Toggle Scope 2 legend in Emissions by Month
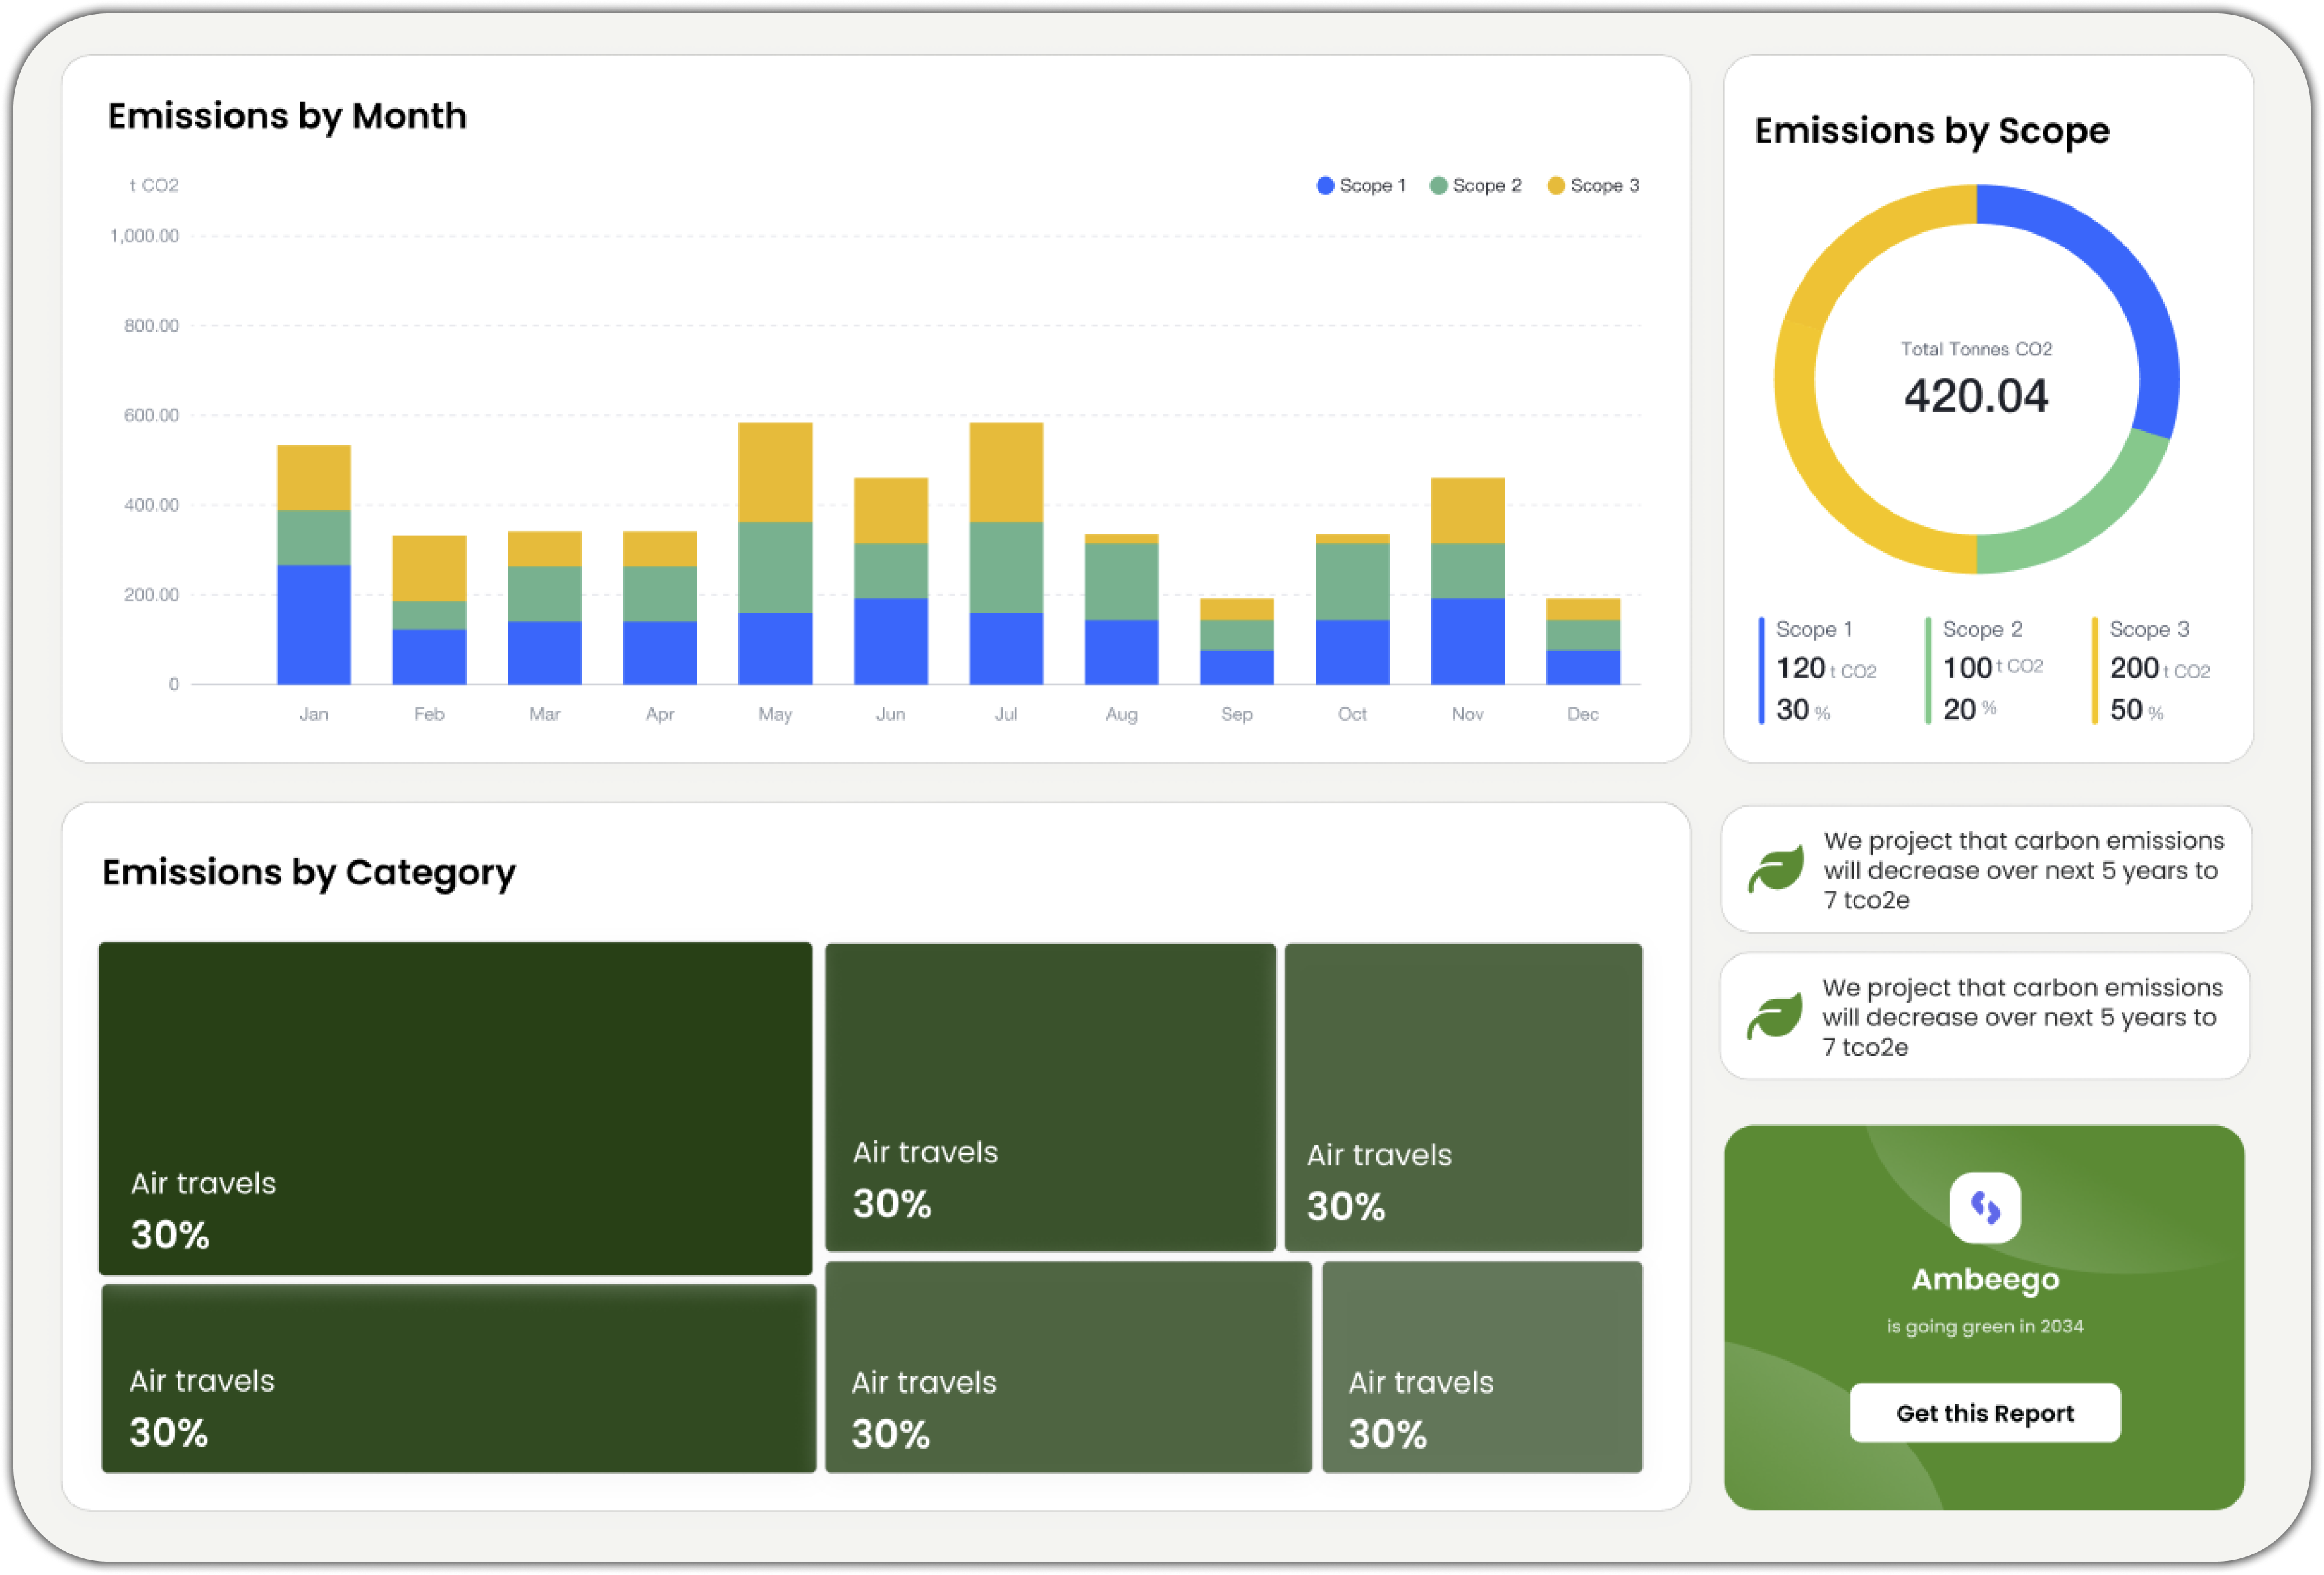This screenshot has height=1575, width=2324. click(x=1475, y=185)
